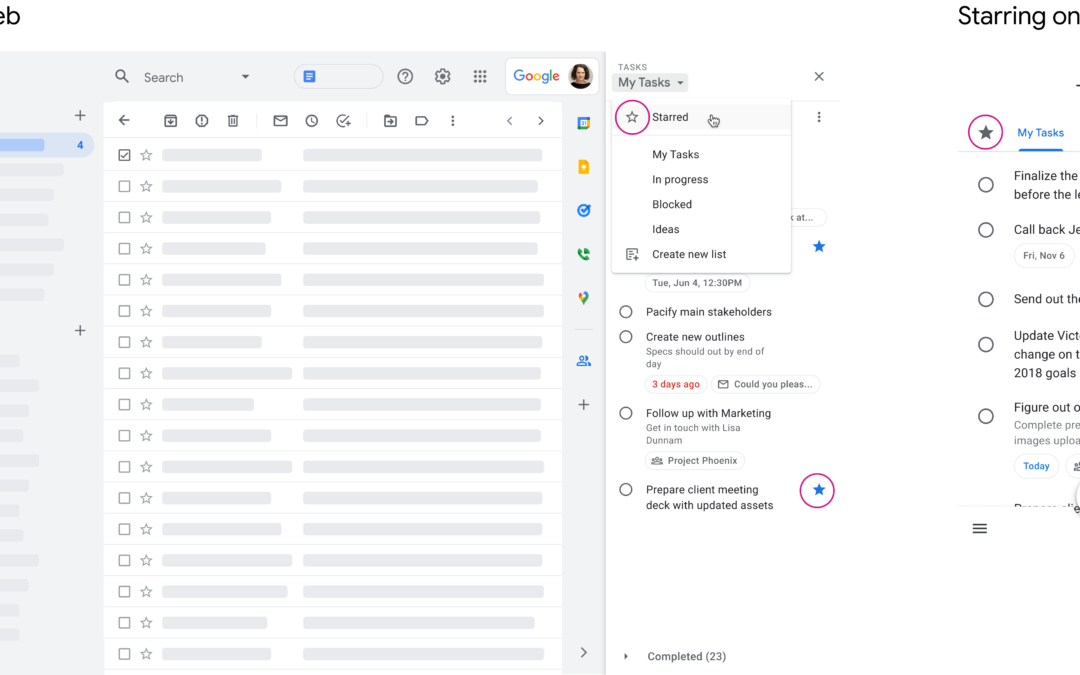The width and height of the screenshot is (1080, 675).
Task: Open the Google Keep side panel icon
Action: 583,167
